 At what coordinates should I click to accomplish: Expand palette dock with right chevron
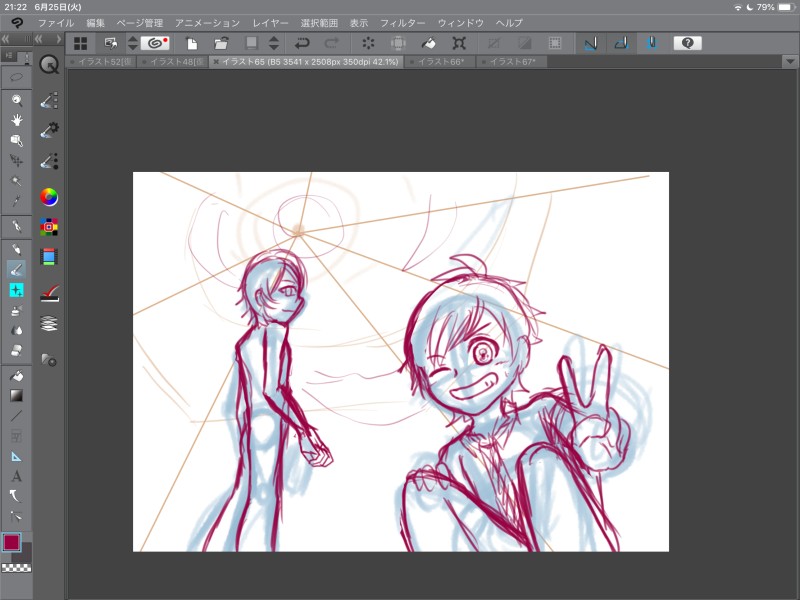click(59, 39)
